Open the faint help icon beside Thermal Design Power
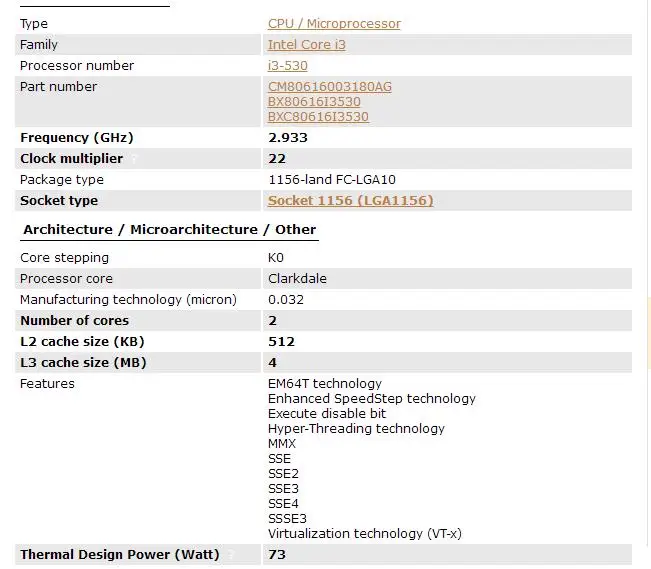This screenshot has width=651, height=569. [x=231, y=554]
